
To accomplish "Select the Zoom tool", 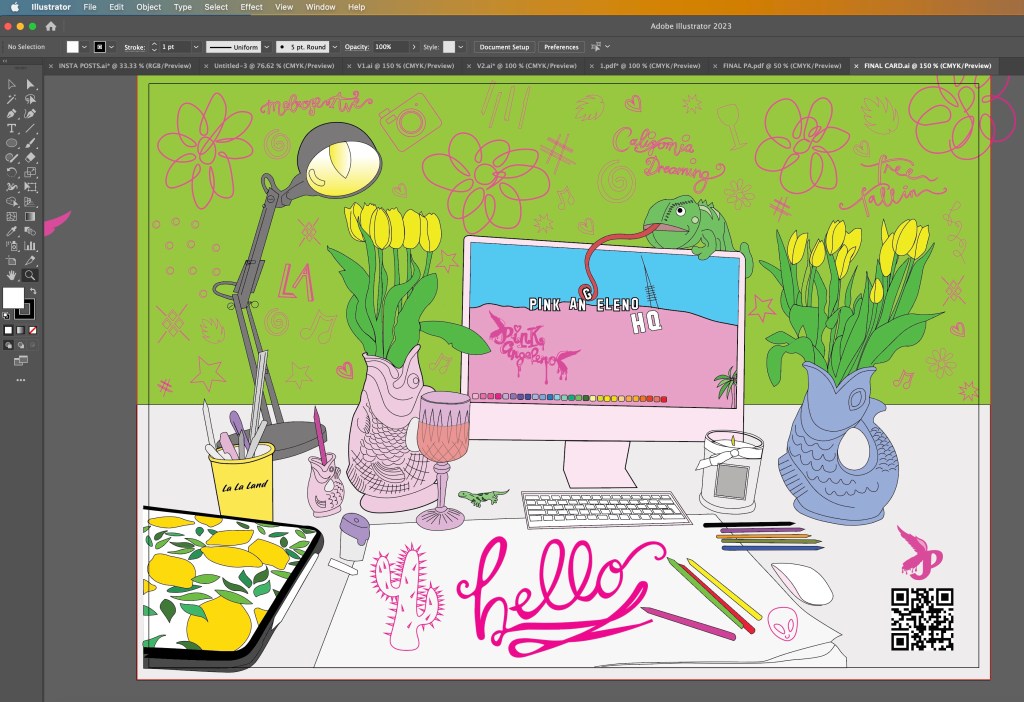I will (31, 274).
